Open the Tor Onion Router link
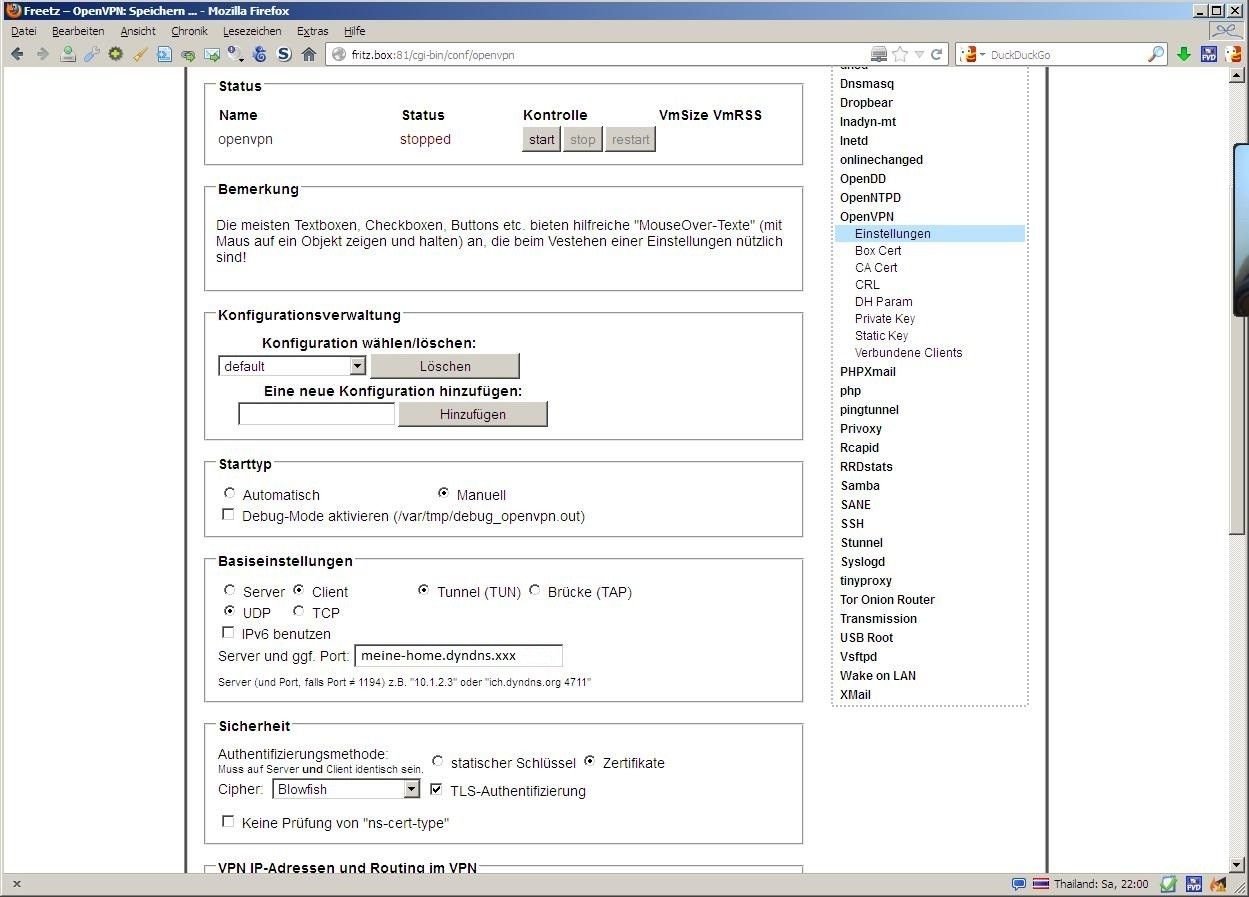The image size is (1249, 897). tap(887, 599)
